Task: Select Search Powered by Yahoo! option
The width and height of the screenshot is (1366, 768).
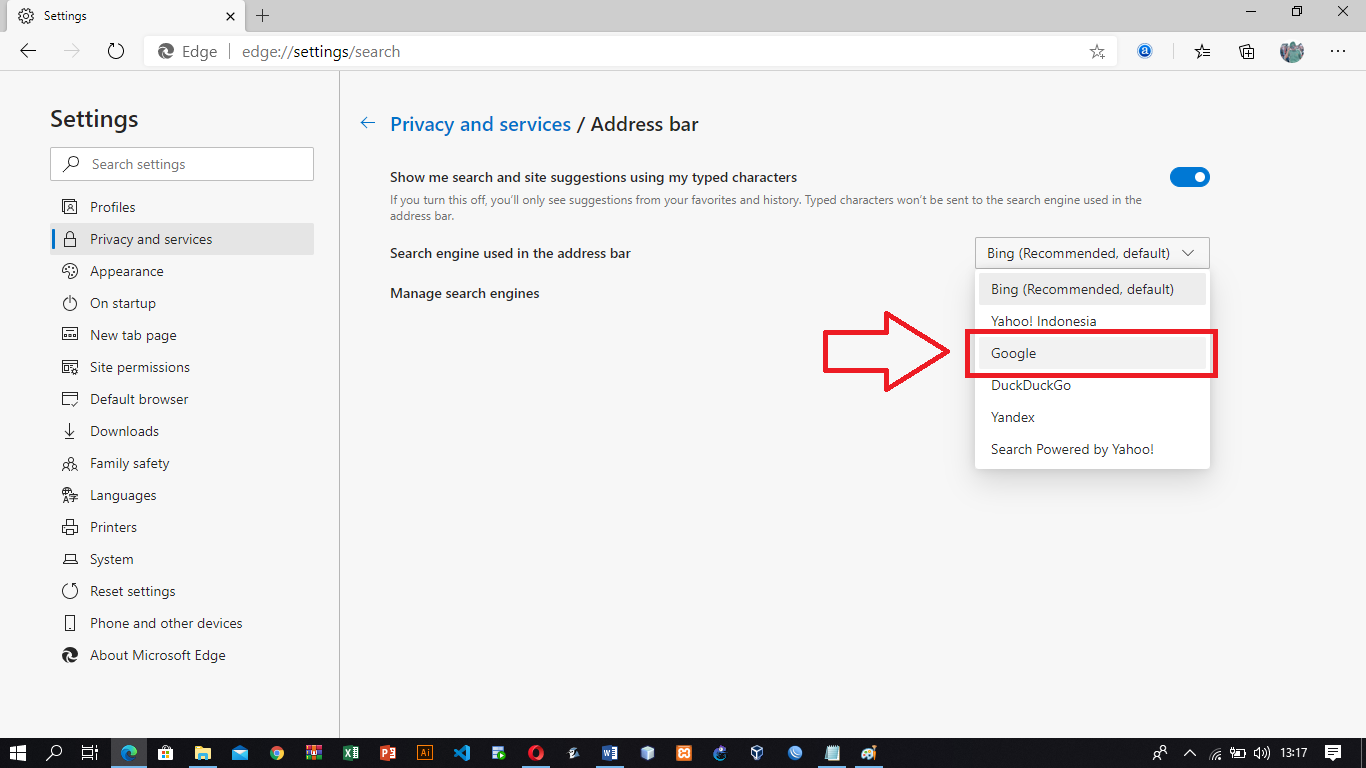Action: pos(1092,449)
